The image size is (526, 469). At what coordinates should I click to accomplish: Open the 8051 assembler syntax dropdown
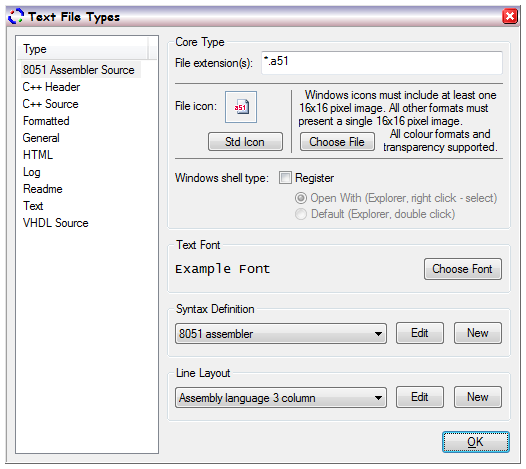[x=281, y=333]
